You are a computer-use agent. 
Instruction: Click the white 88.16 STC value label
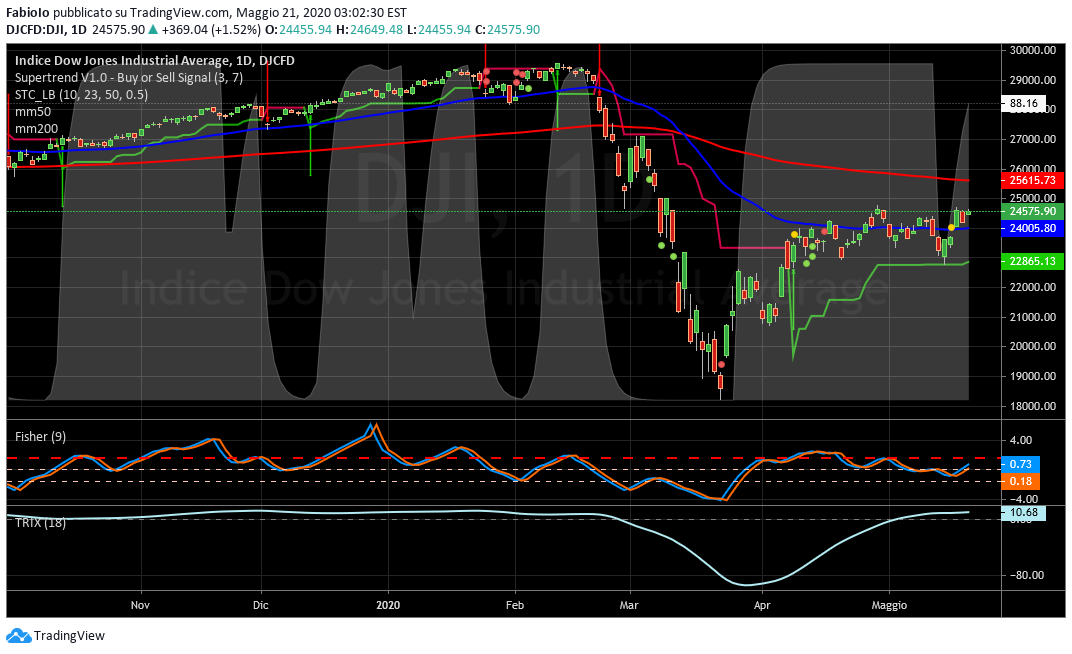(x=1023, y=104)
